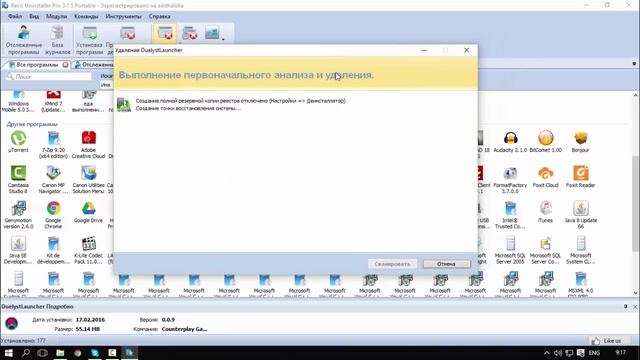The image size is (640, 360).
Task: Pin the DuelystLauncher details panel
Action: (x=626, y=306)
